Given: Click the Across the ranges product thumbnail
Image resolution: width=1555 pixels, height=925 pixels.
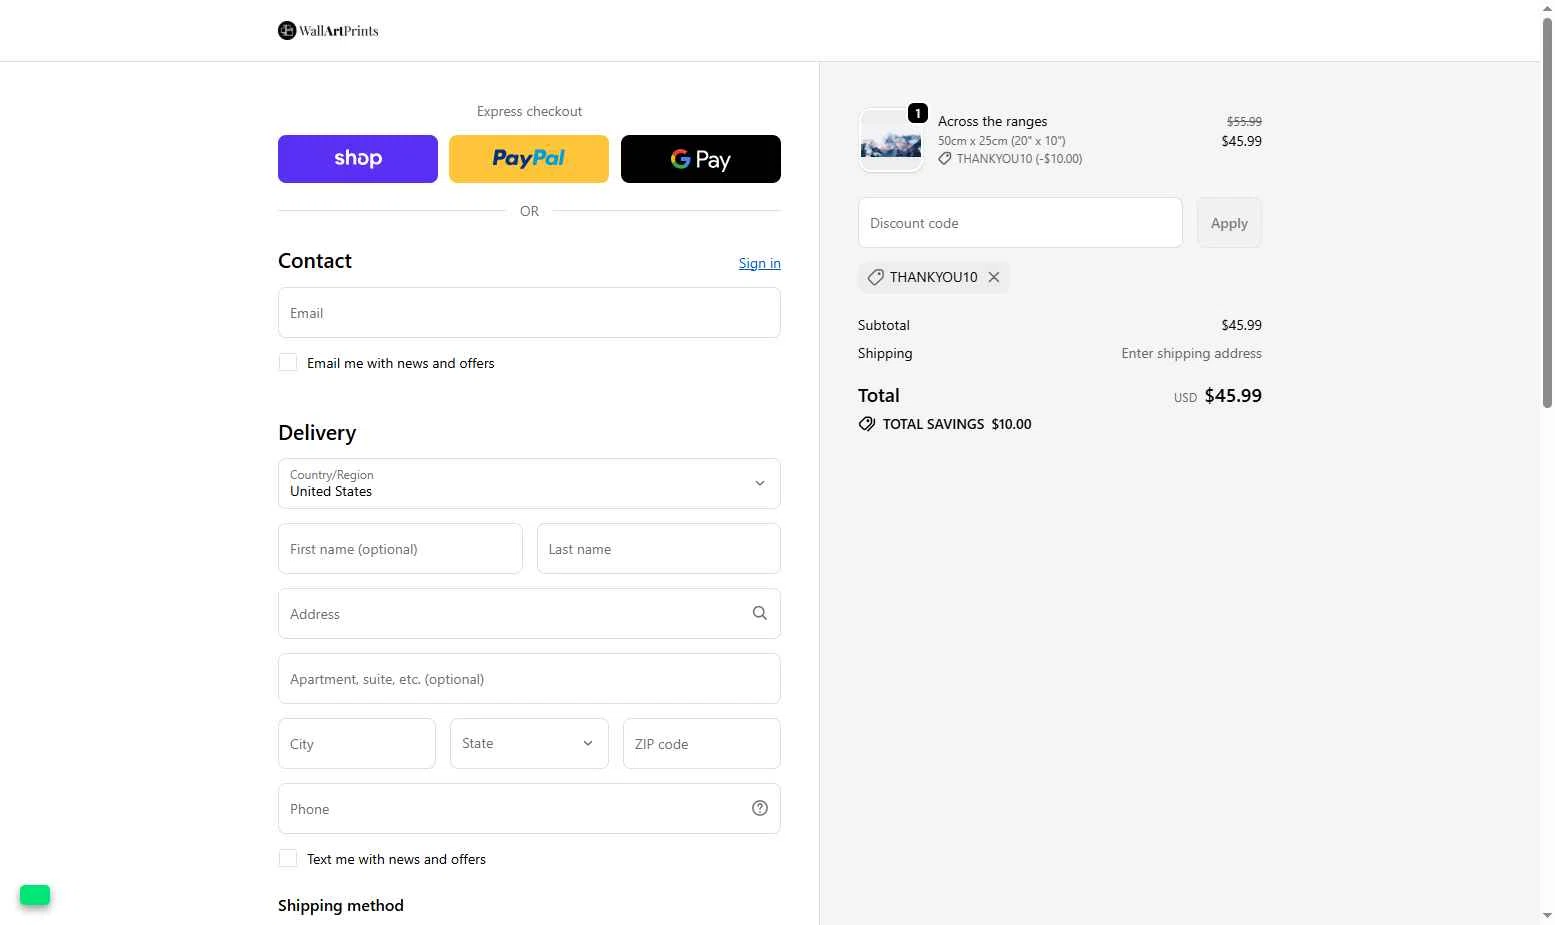Looking at the screenshot, I should tap(891, 141).
